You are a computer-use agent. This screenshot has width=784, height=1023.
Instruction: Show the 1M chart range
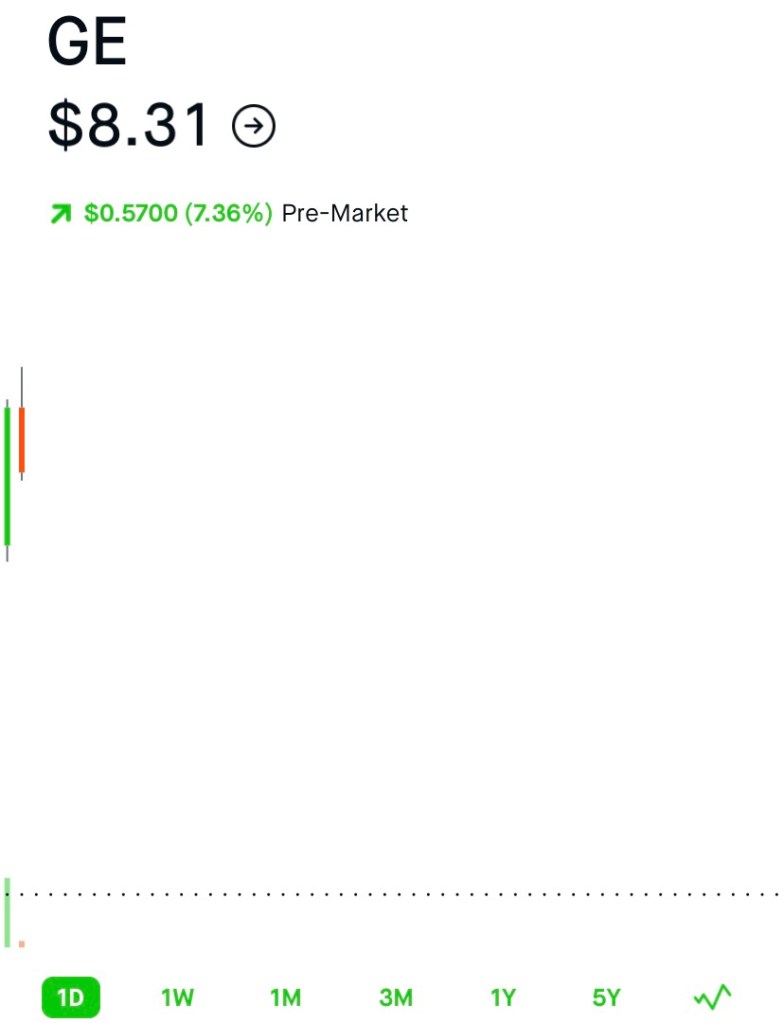285,997
